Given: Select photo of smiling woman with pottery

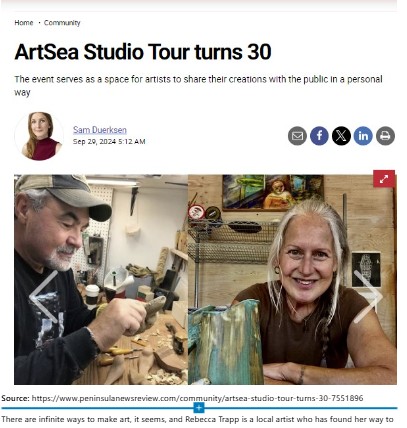Looking at the screenshot, I should (x=292, y=279).
